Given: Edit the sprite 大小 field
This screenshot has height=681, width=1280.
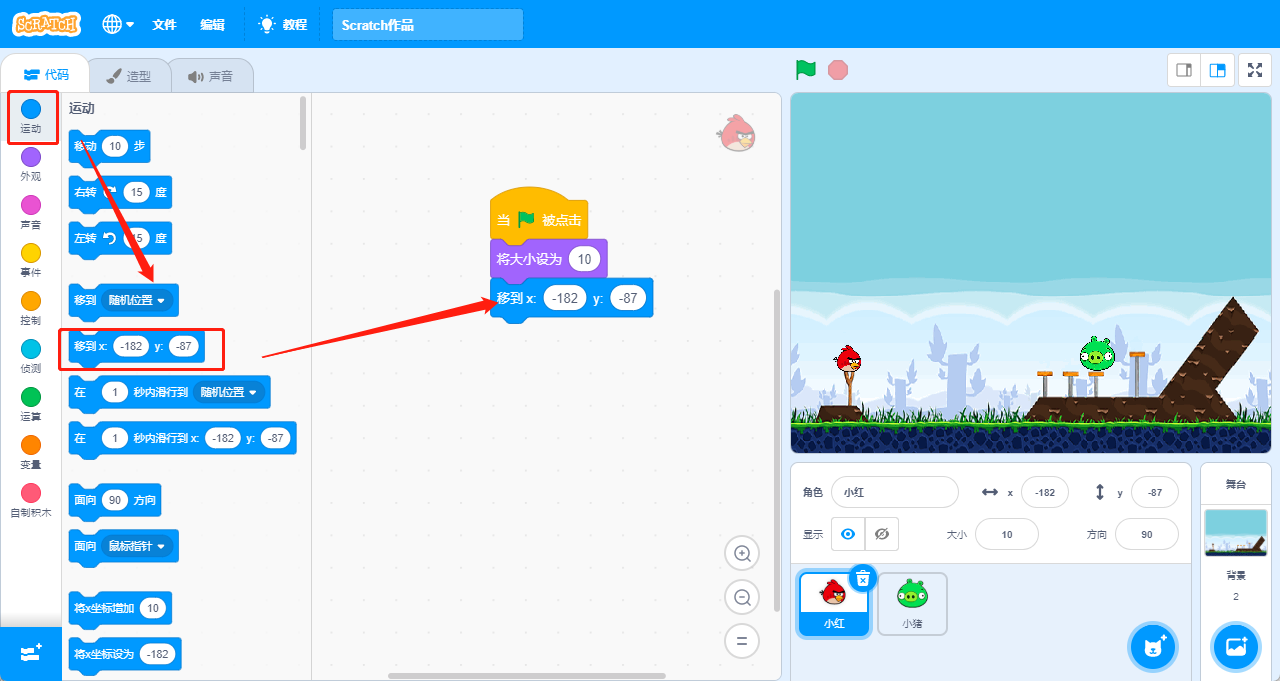Looking at the screenshot, I should tap(1007, 534).
